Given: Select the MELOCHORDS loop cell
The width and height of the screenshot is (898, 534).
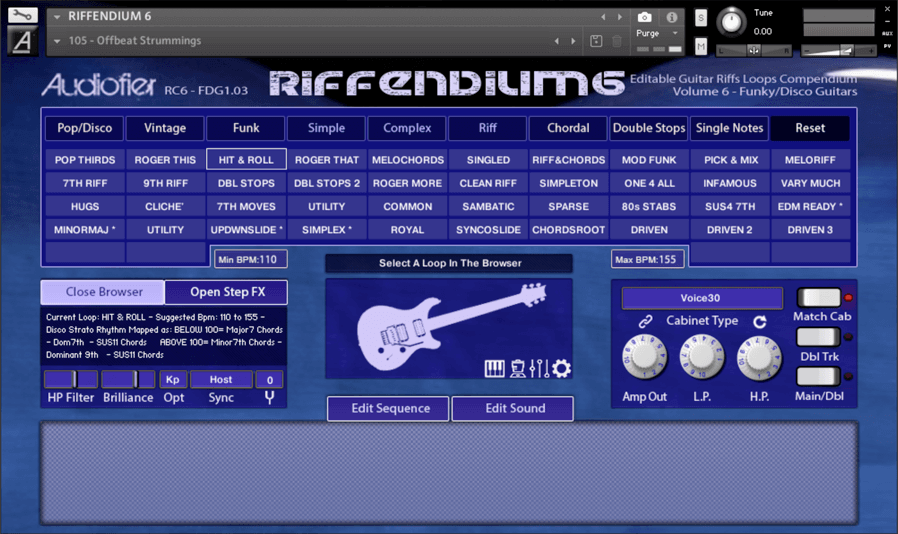Looking at the screenshot, I should tap(407, 160).
